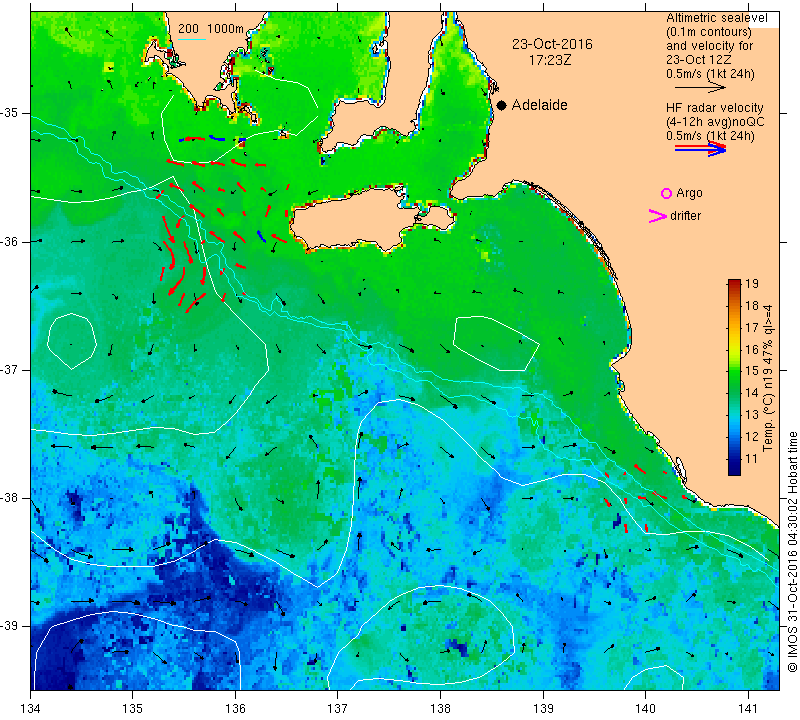The width and height of the screenshot is (800, 720).
Task: Click the 136 longitude axis label
Action: (235, 708)
